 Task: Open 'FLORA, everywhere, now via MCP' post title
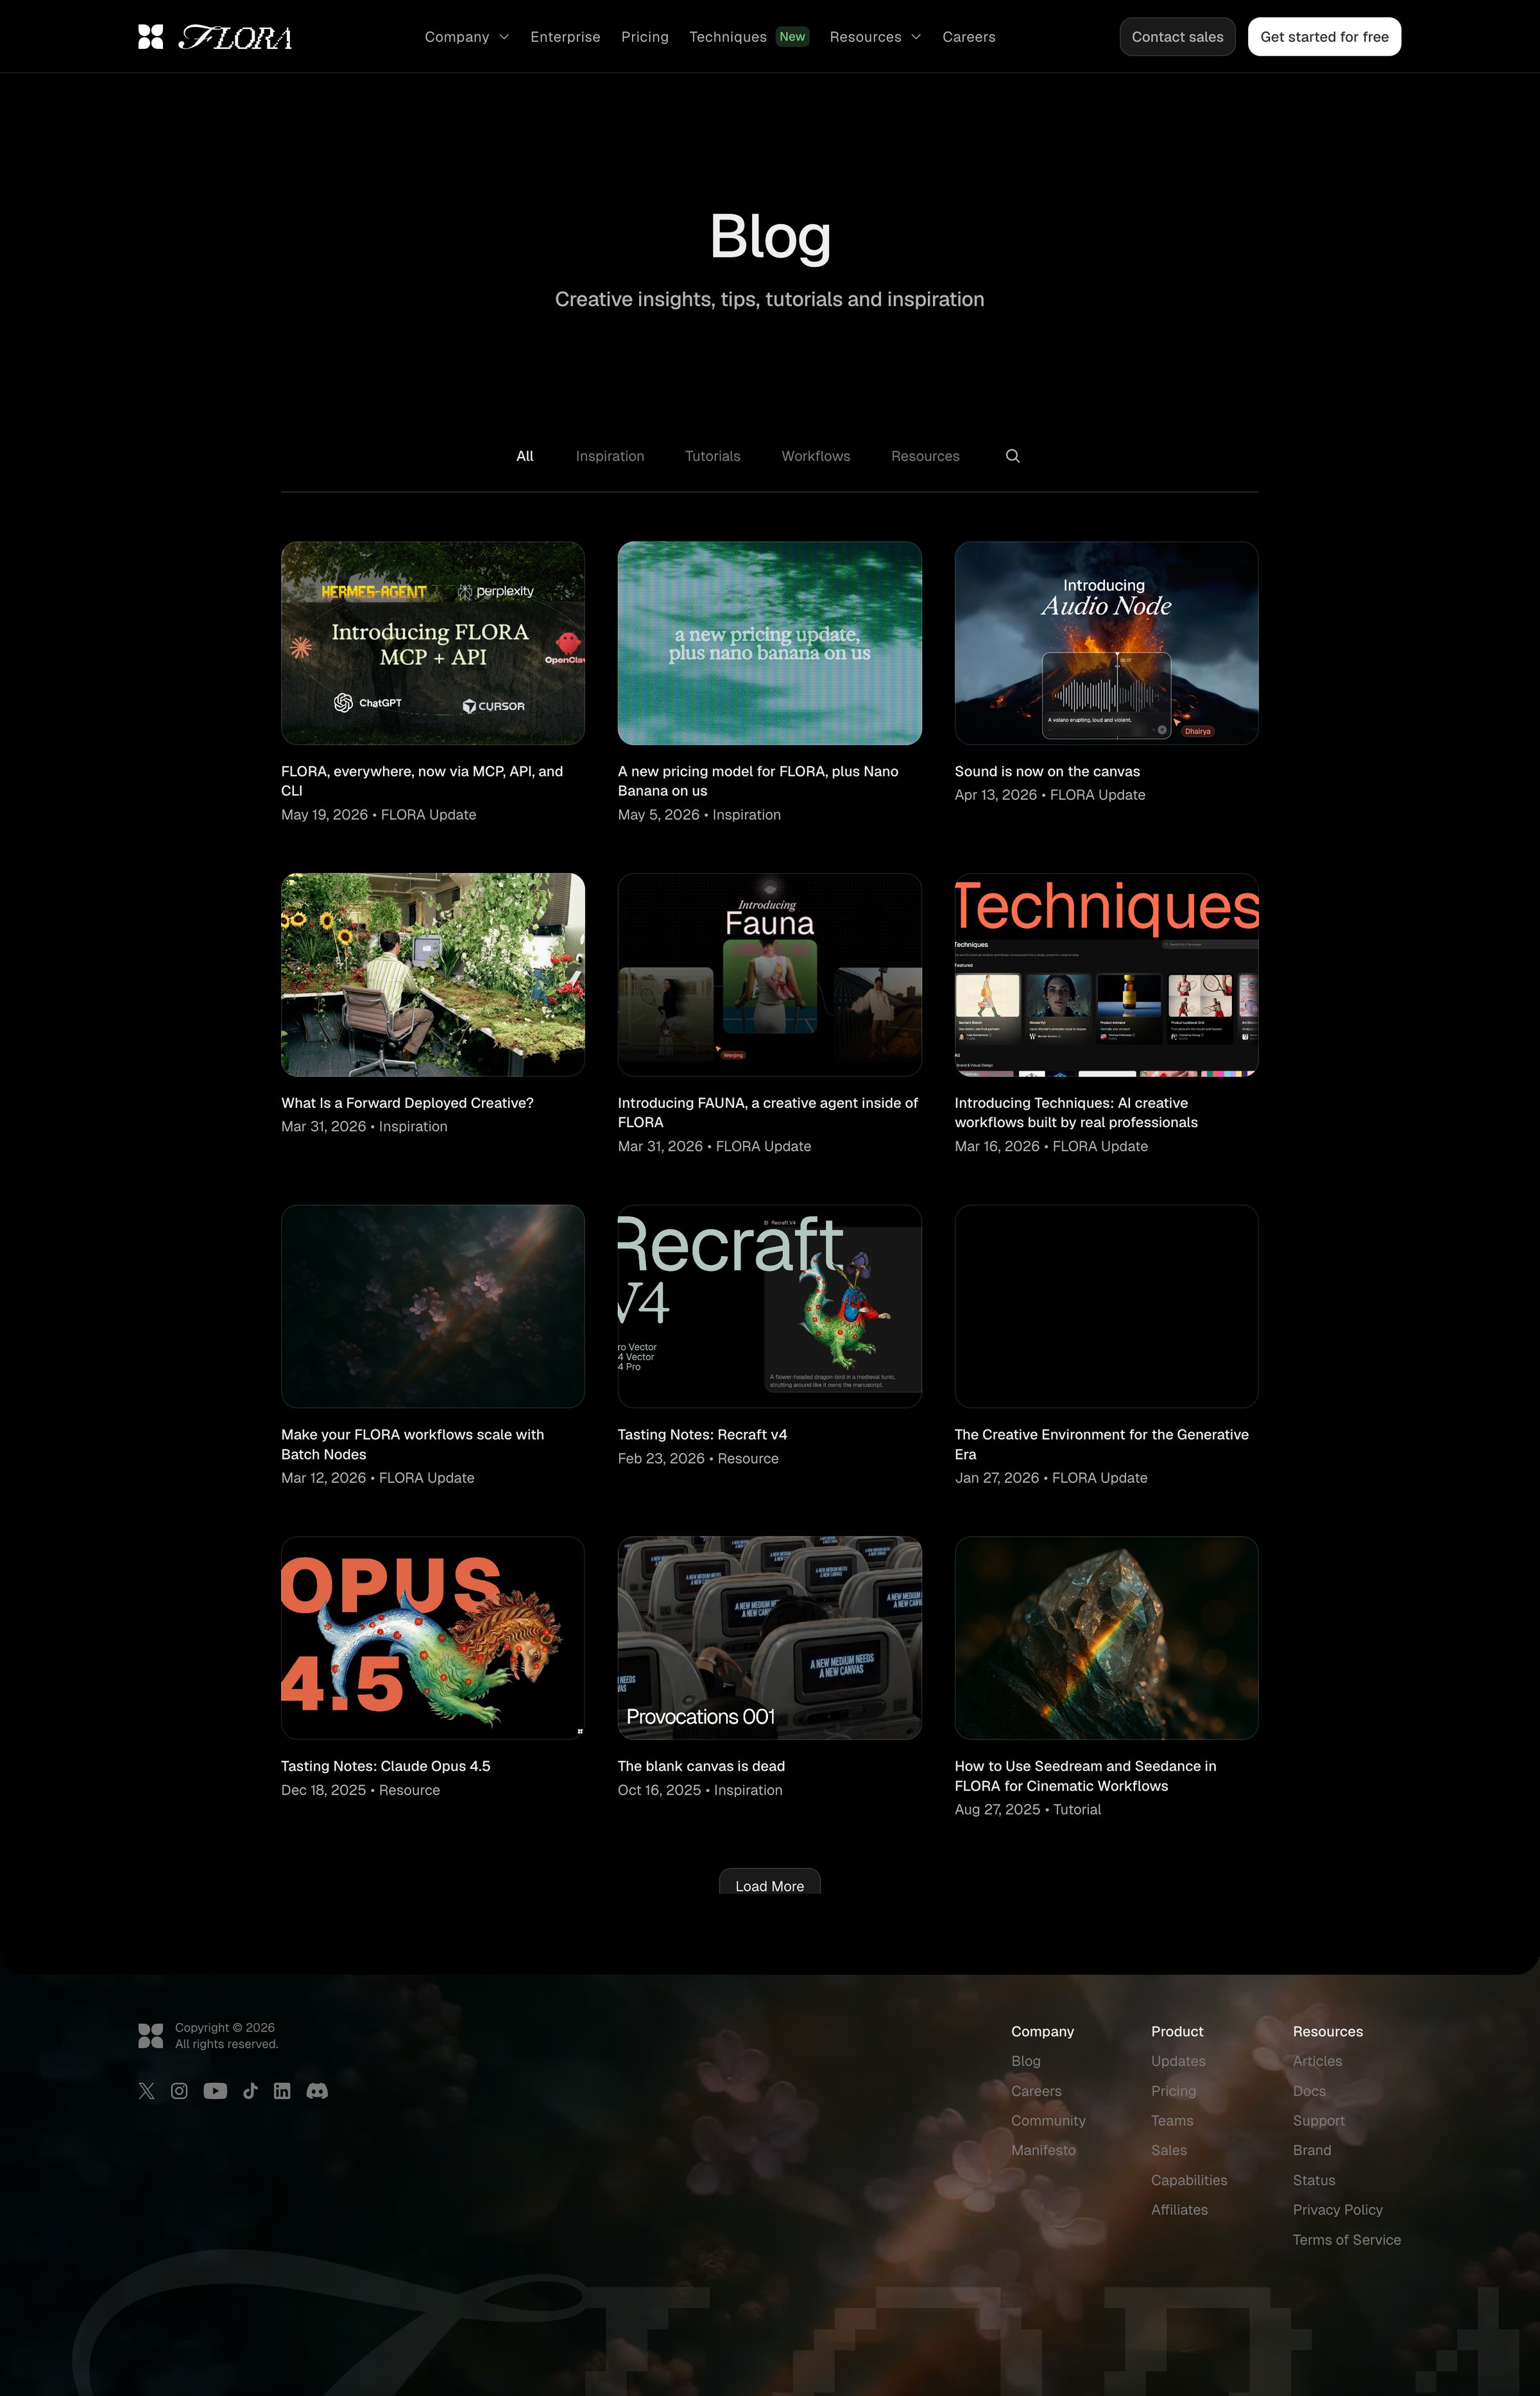point(422,781)
